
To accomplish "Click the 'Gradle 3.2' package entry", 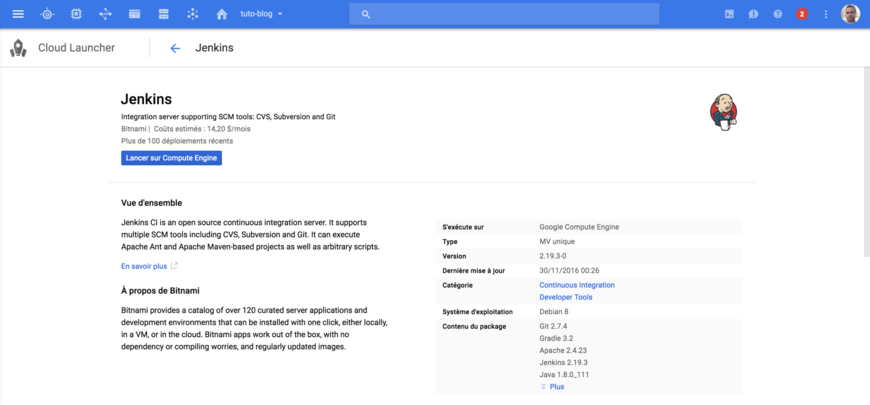I will (x=558, y=338).
